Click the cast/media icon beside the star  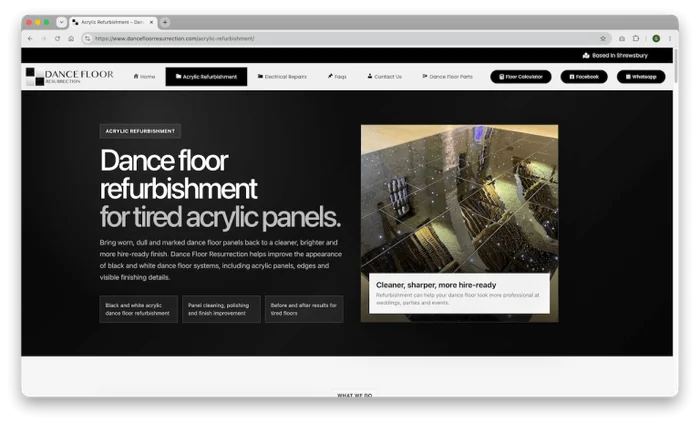point(622,39)
